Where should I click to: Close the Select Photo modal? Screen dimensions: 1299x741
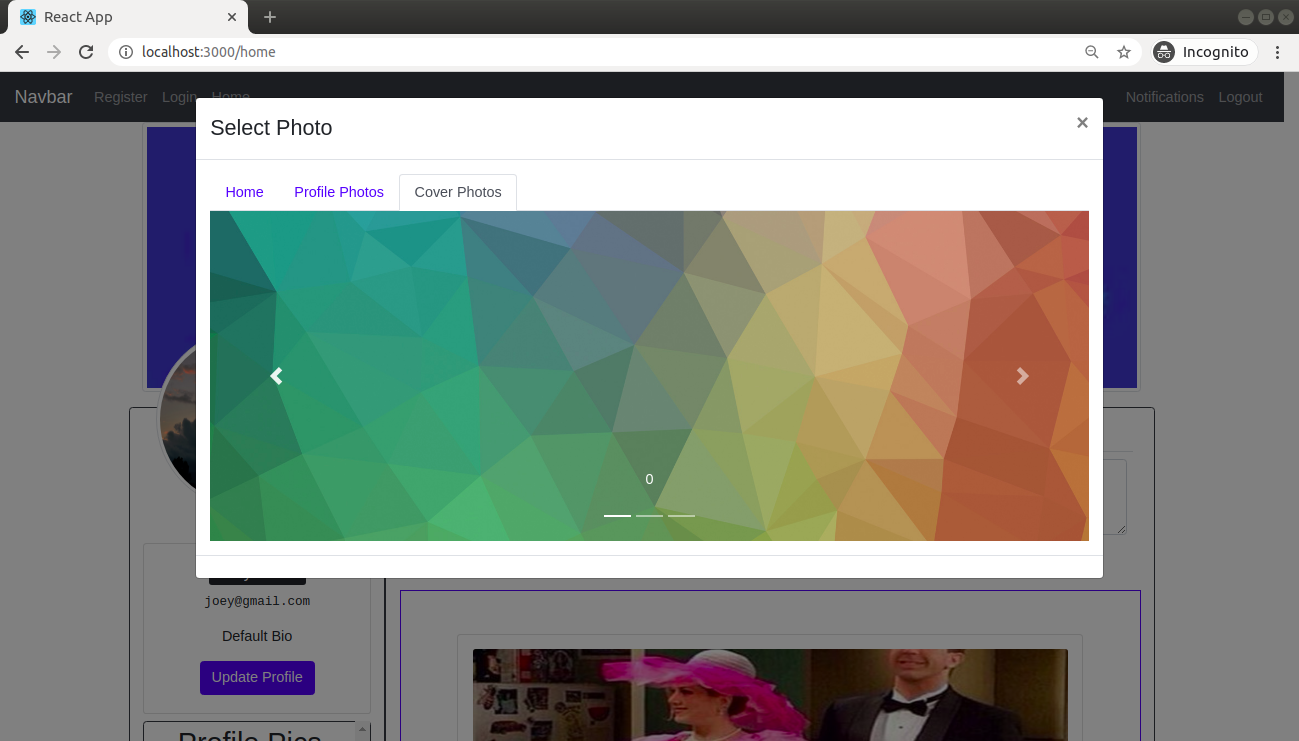[x=1082, y=123]
